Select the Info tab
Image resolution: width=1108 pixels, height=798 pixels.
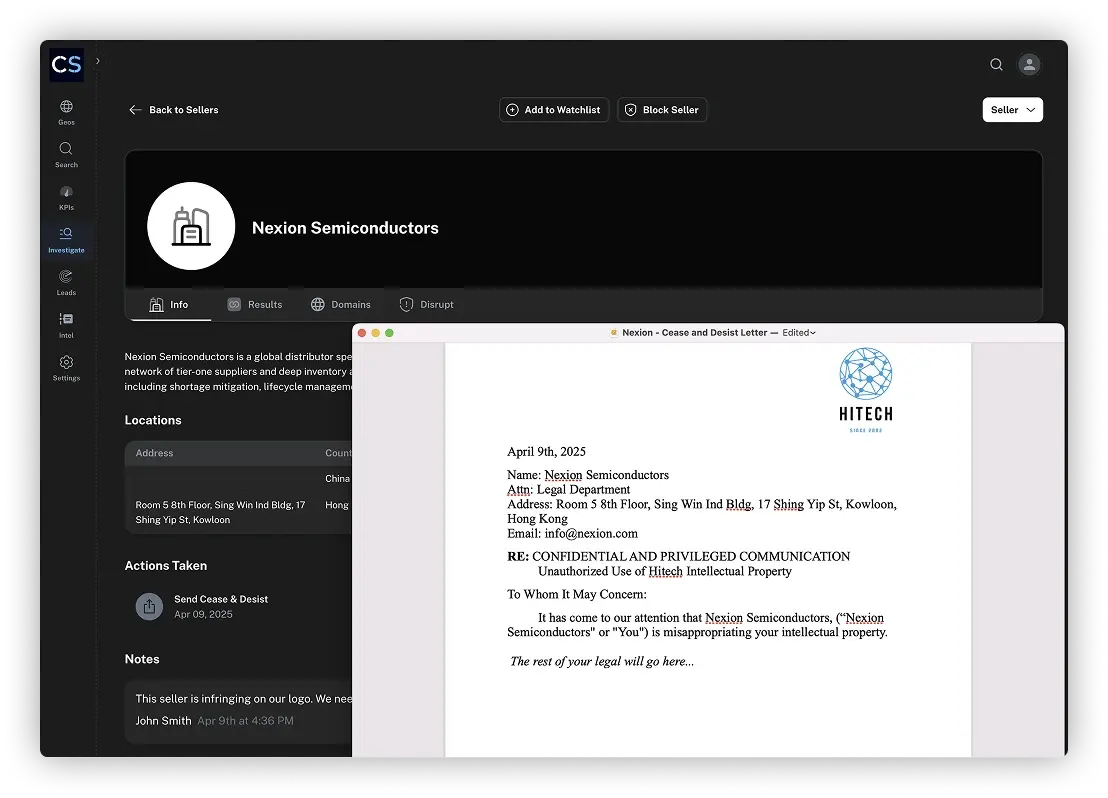pyautogui.click(x=169, y=305)
